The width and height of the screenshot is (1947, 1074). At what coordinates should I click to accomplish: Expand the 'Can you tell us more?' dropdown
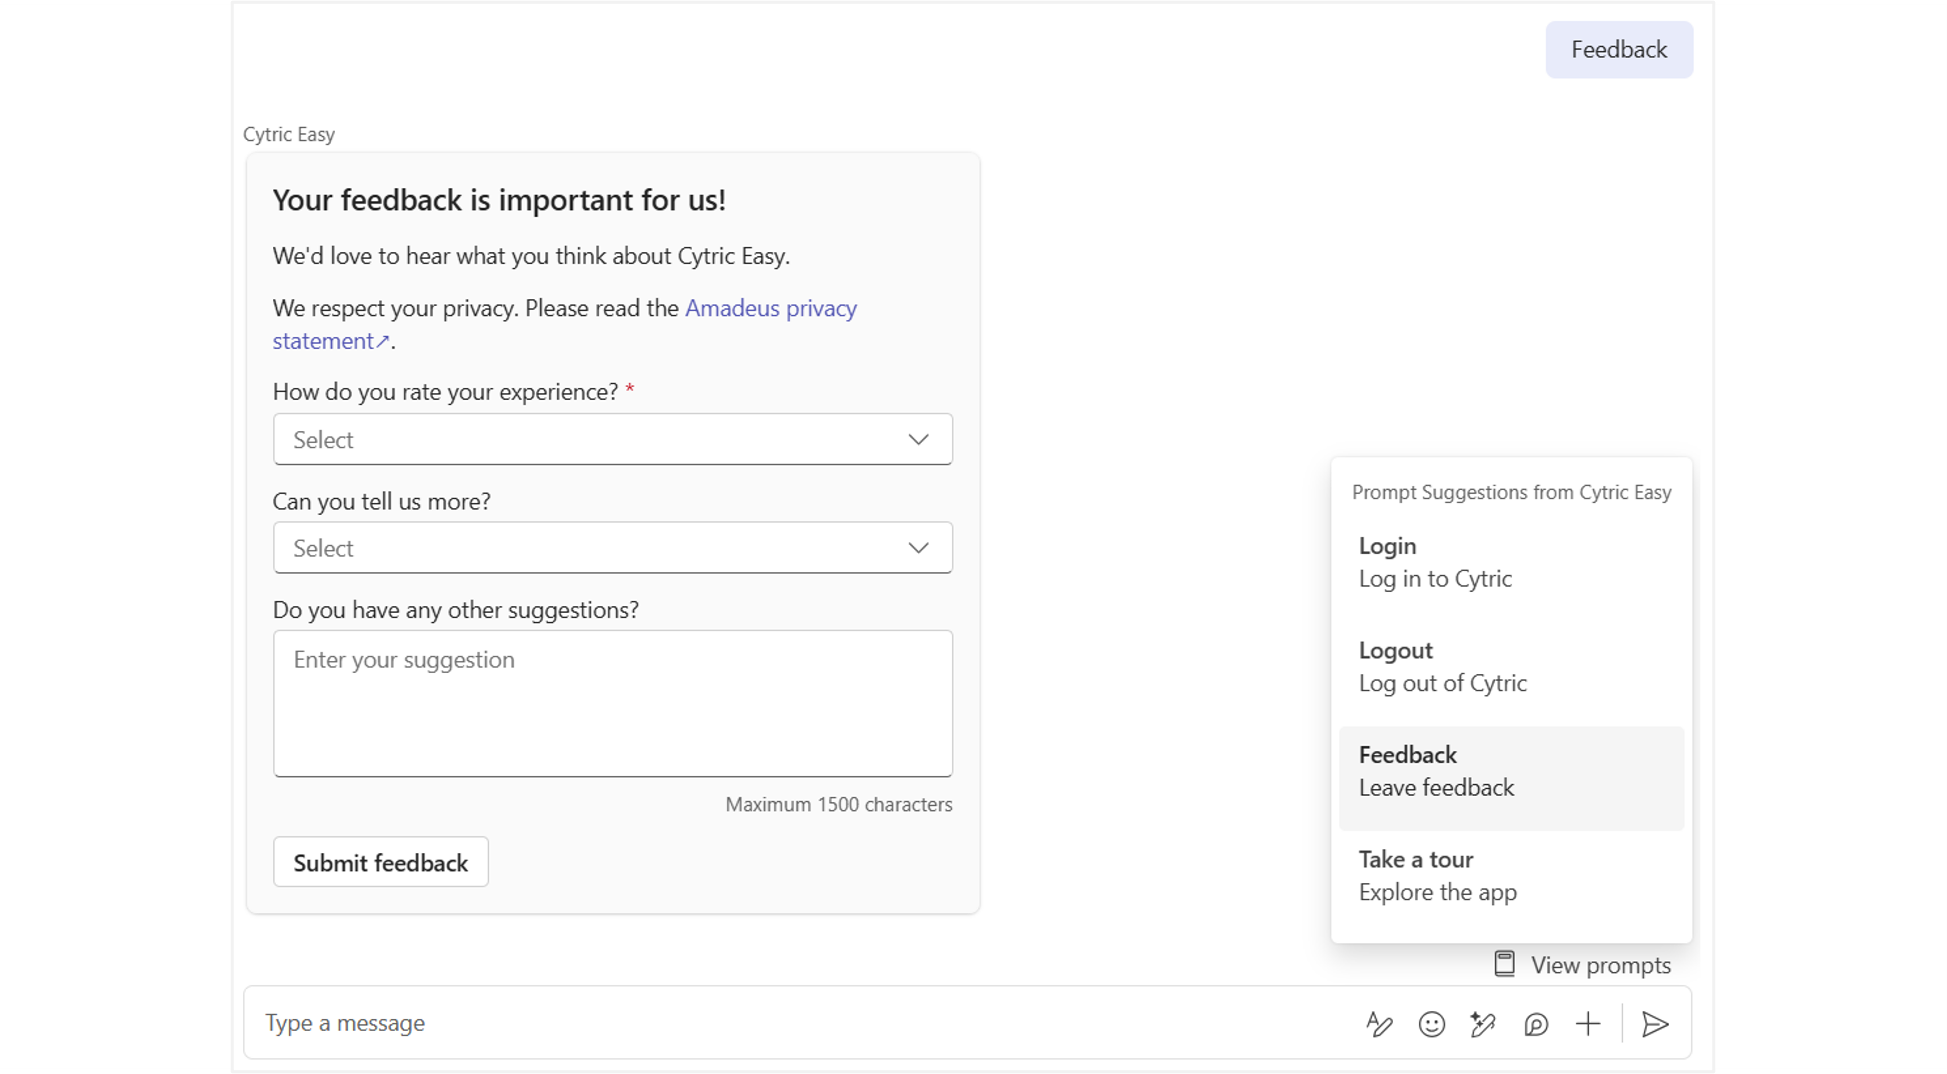(600, 548)
